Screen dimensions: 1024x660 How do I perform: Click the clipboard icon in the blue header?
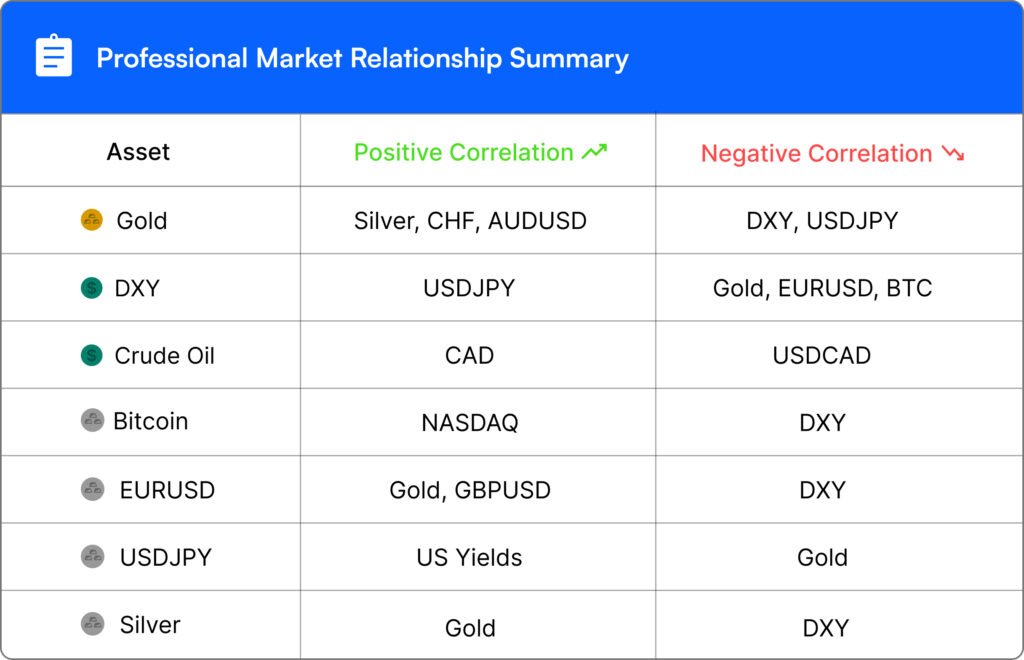point(54,56)
